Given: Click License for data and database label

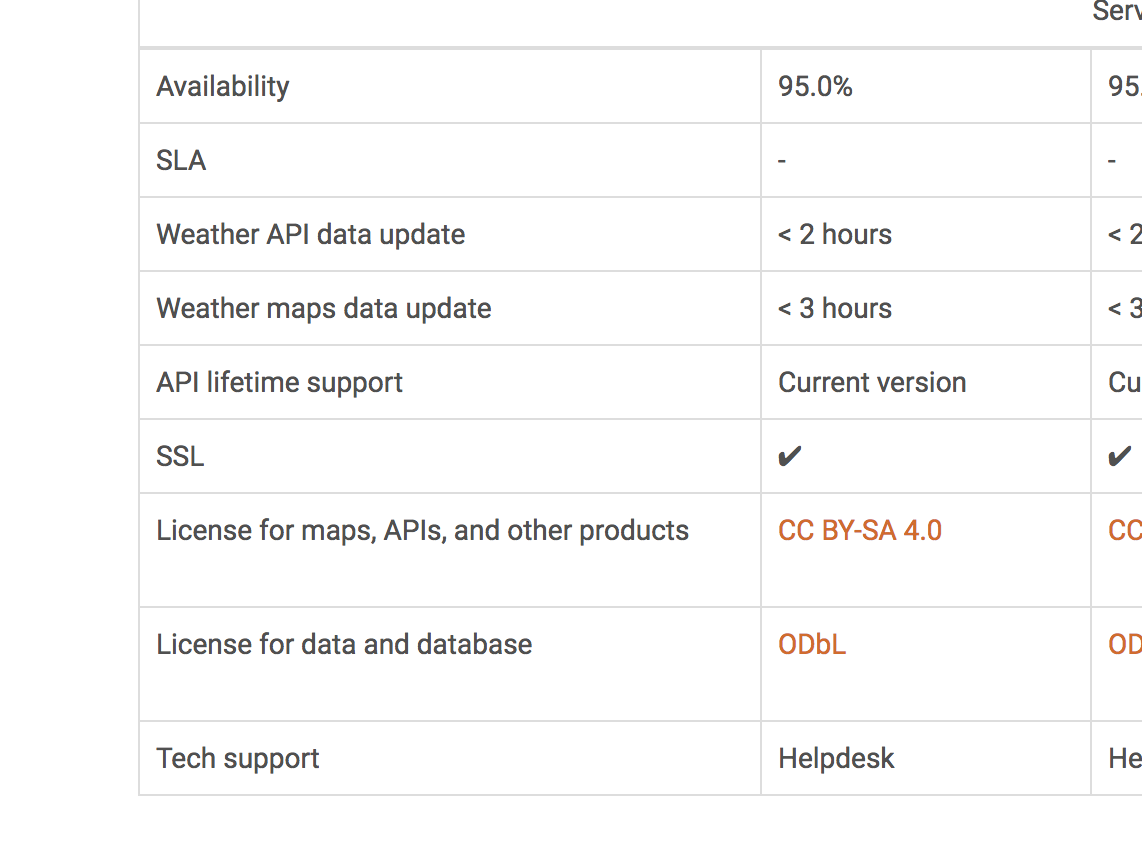Looking at the screenshot, I should pos(344,645).
